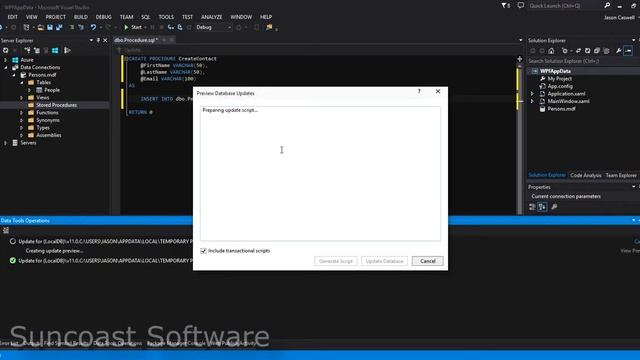Image resolution: width=640 pixels, height=360 pixels.
Task: Collapse the Tables folder node
Action: click(x=22, y=82)
